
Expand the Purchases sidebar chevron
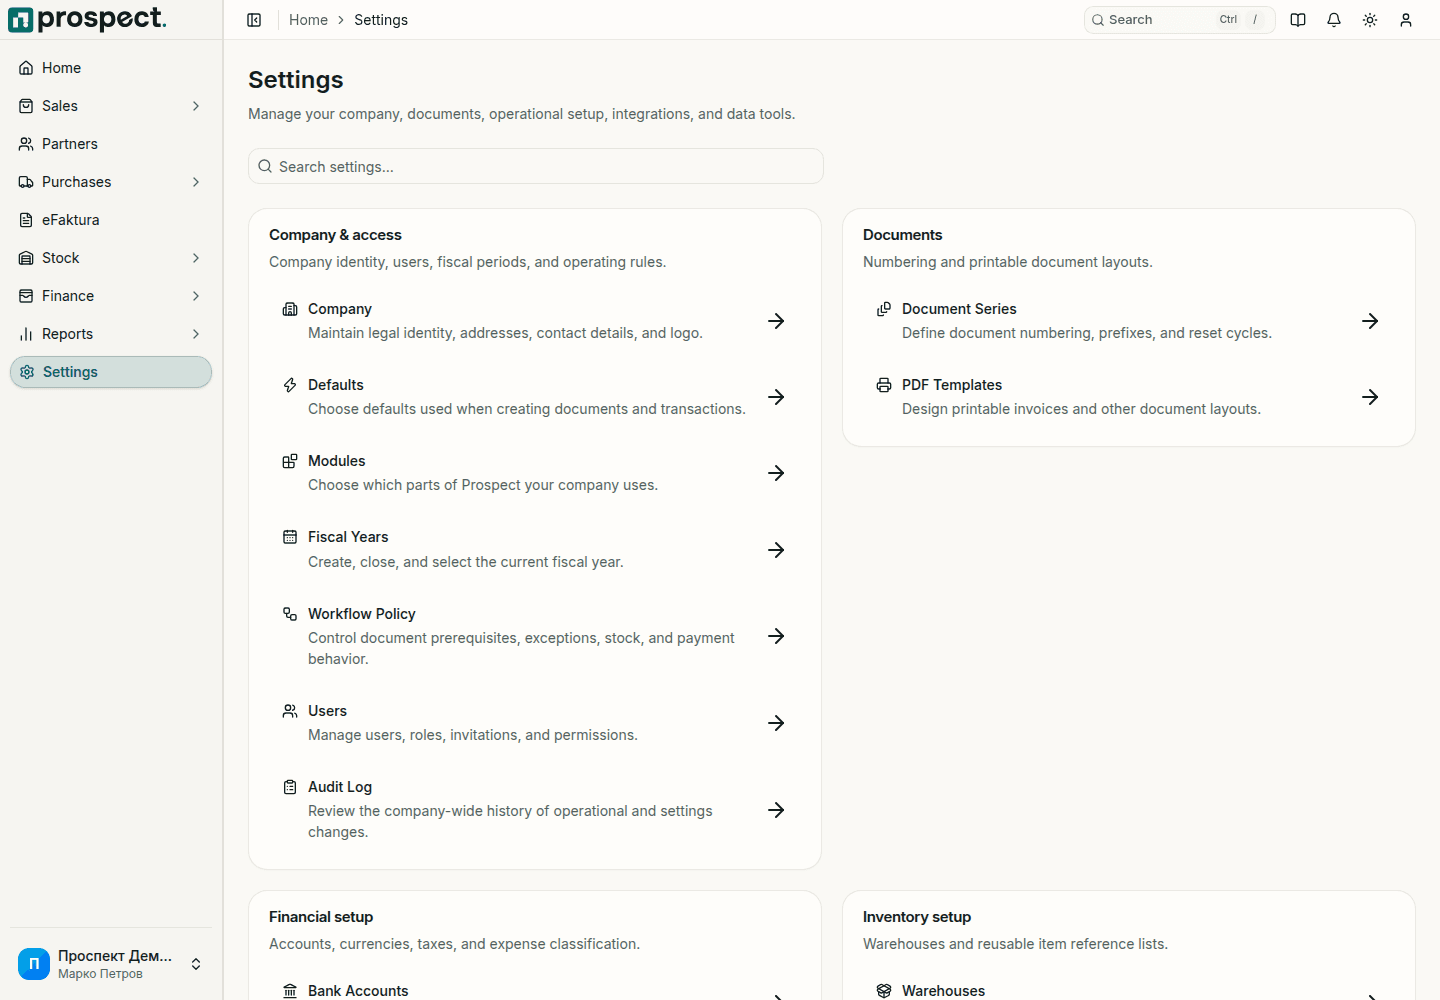click(x=196, y=182)
